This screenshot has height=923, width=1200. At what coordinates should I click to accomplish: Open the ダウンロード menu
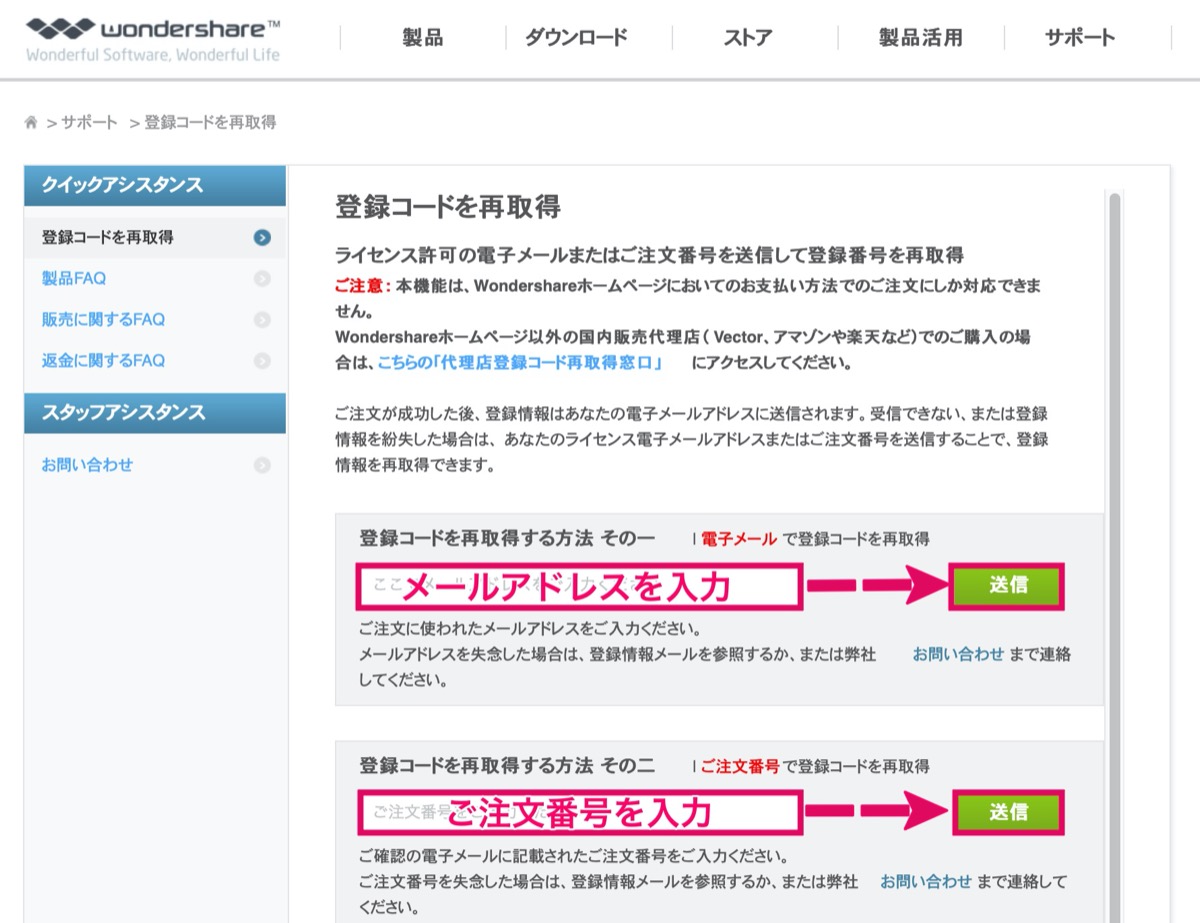tap(576, 38)
